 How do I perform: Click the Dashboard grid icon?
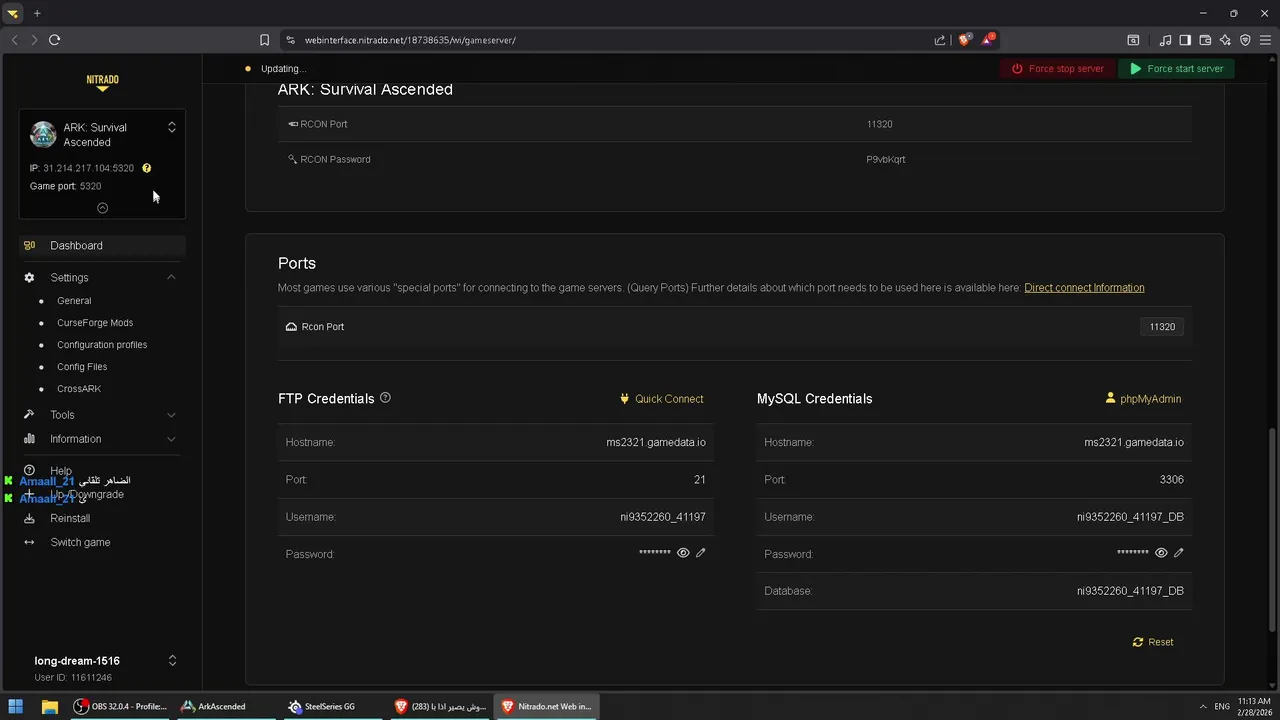29,245
